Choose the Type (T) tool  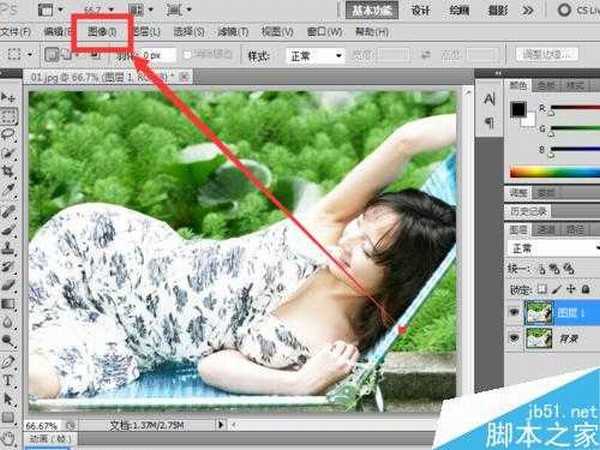coord(10,380)
